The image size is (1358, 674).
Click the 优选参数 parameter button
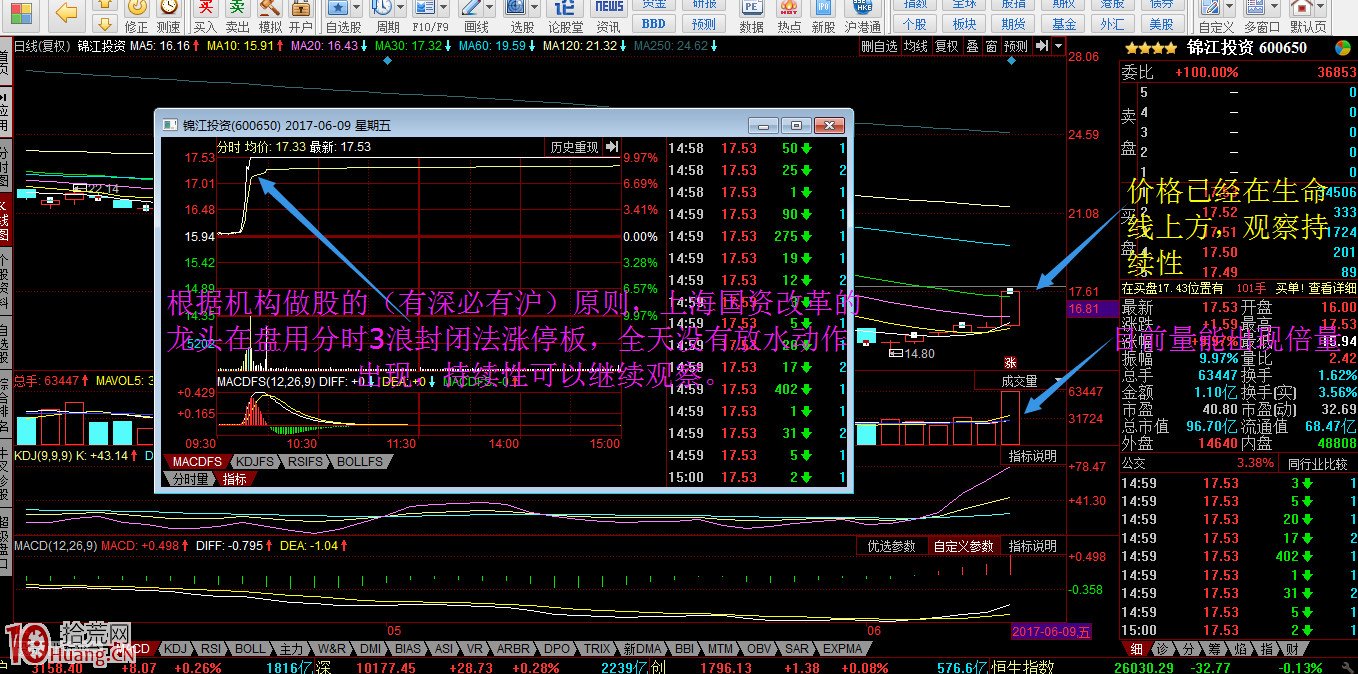(x=891, y=546)
